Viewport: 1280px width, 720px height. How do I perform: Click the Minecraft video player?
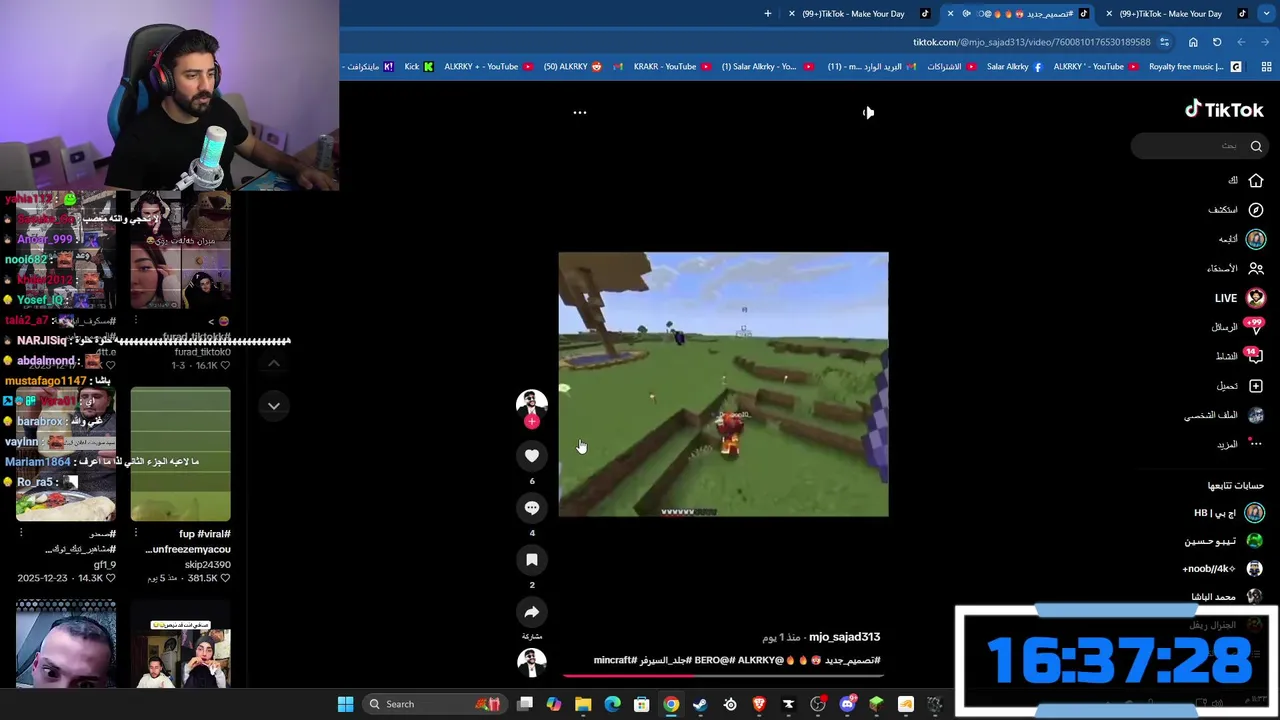point(723,384)
